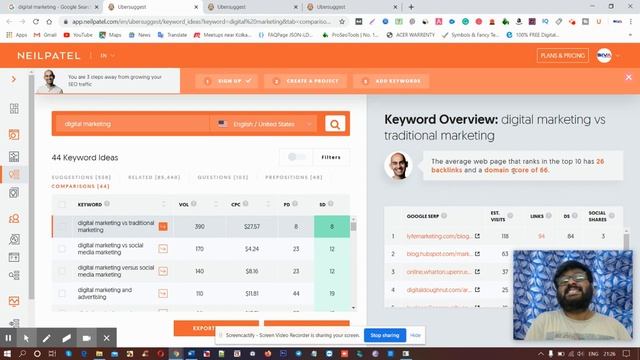The image size is (640, 360).
Task: Check the select-all checkbox in keyword table header
Action: tap(62, 204)
